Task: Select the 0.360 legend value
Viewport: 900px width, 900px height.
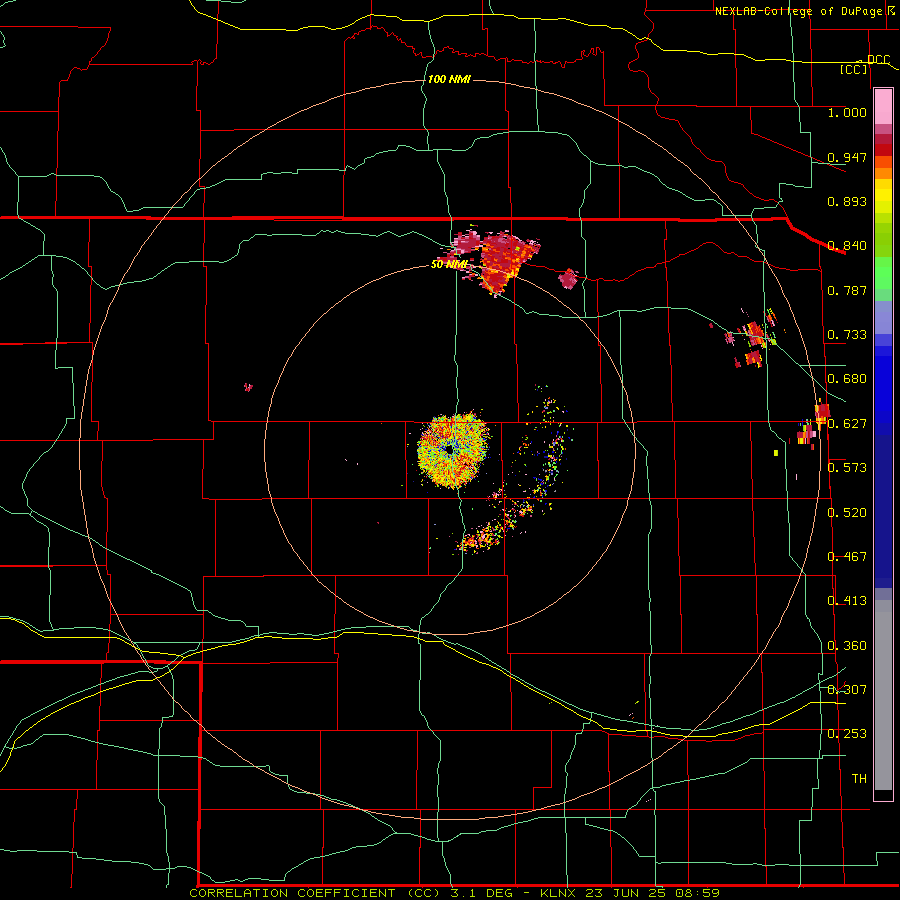Action: point(847,646)
